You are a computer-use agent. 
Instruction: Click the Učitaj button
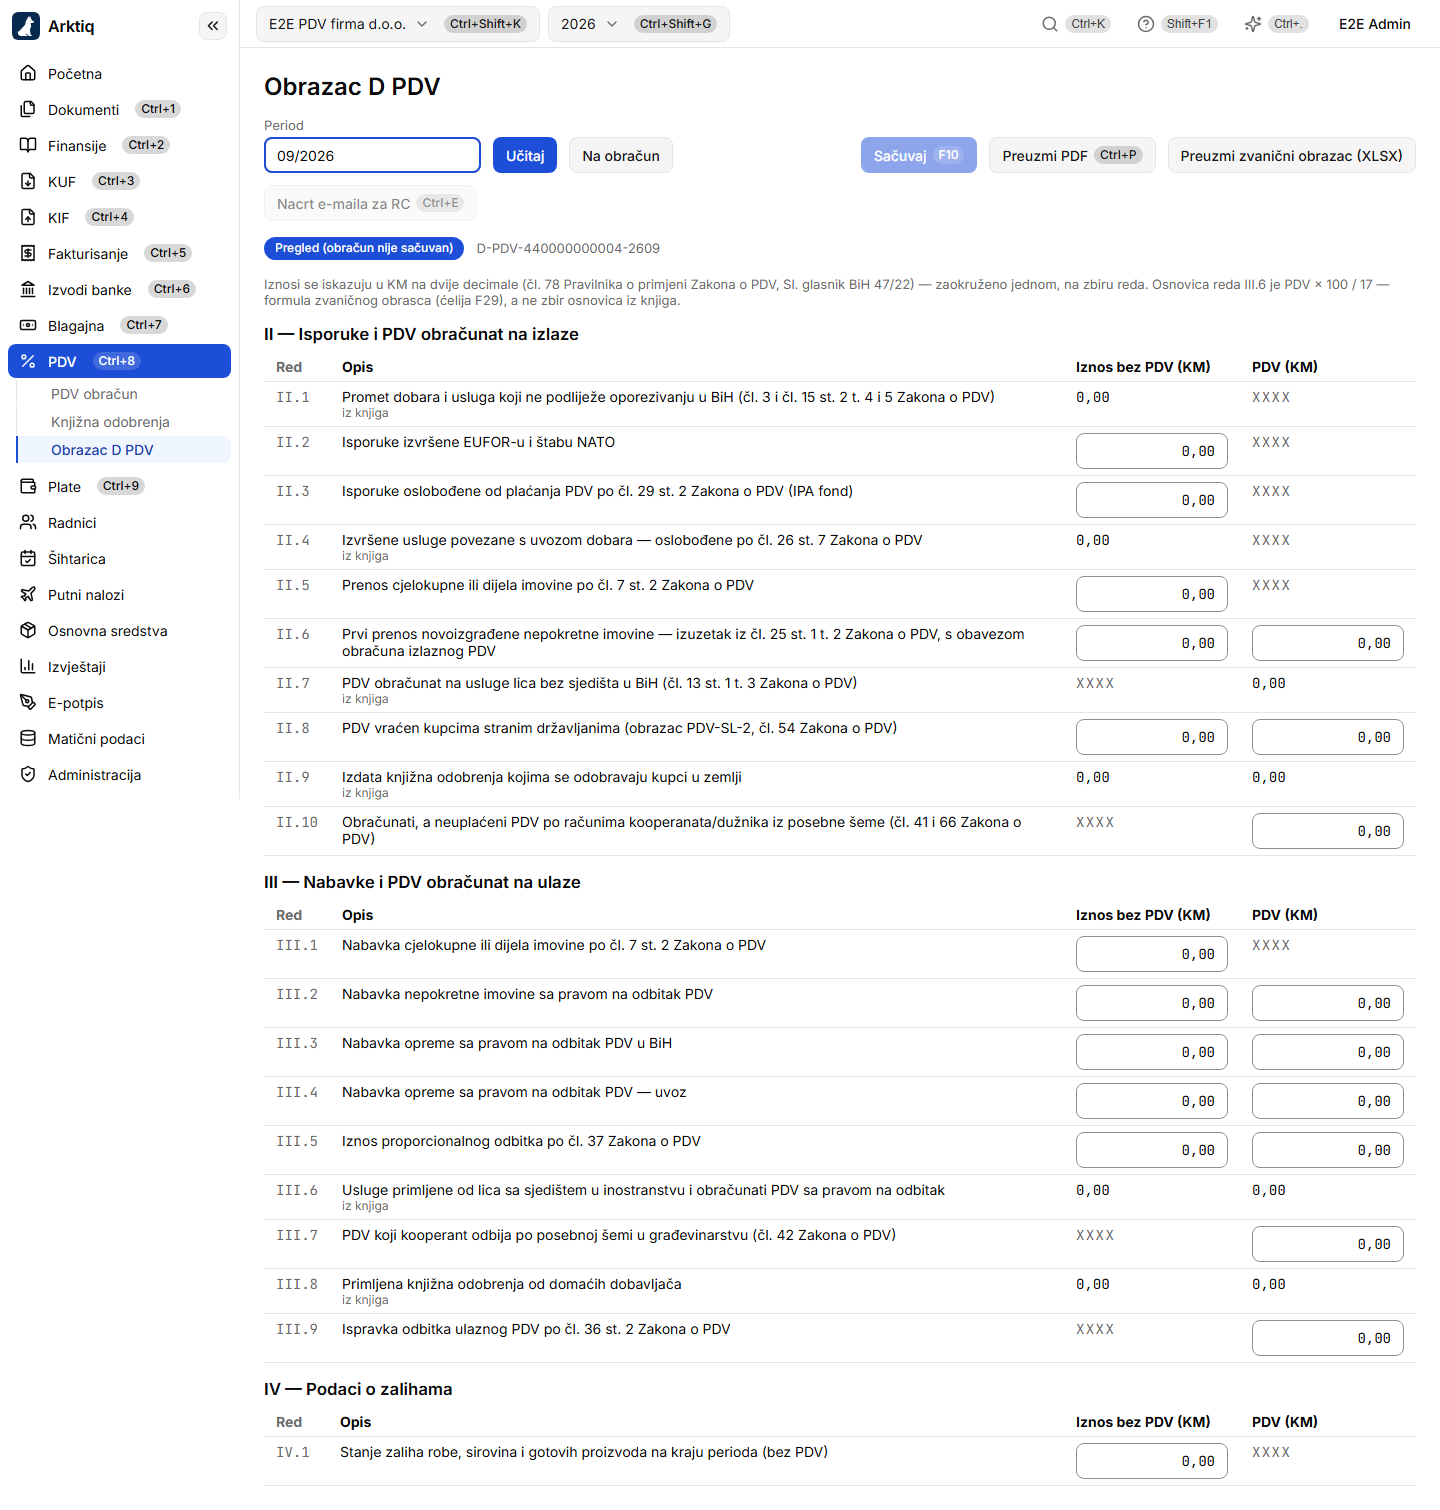525,155
